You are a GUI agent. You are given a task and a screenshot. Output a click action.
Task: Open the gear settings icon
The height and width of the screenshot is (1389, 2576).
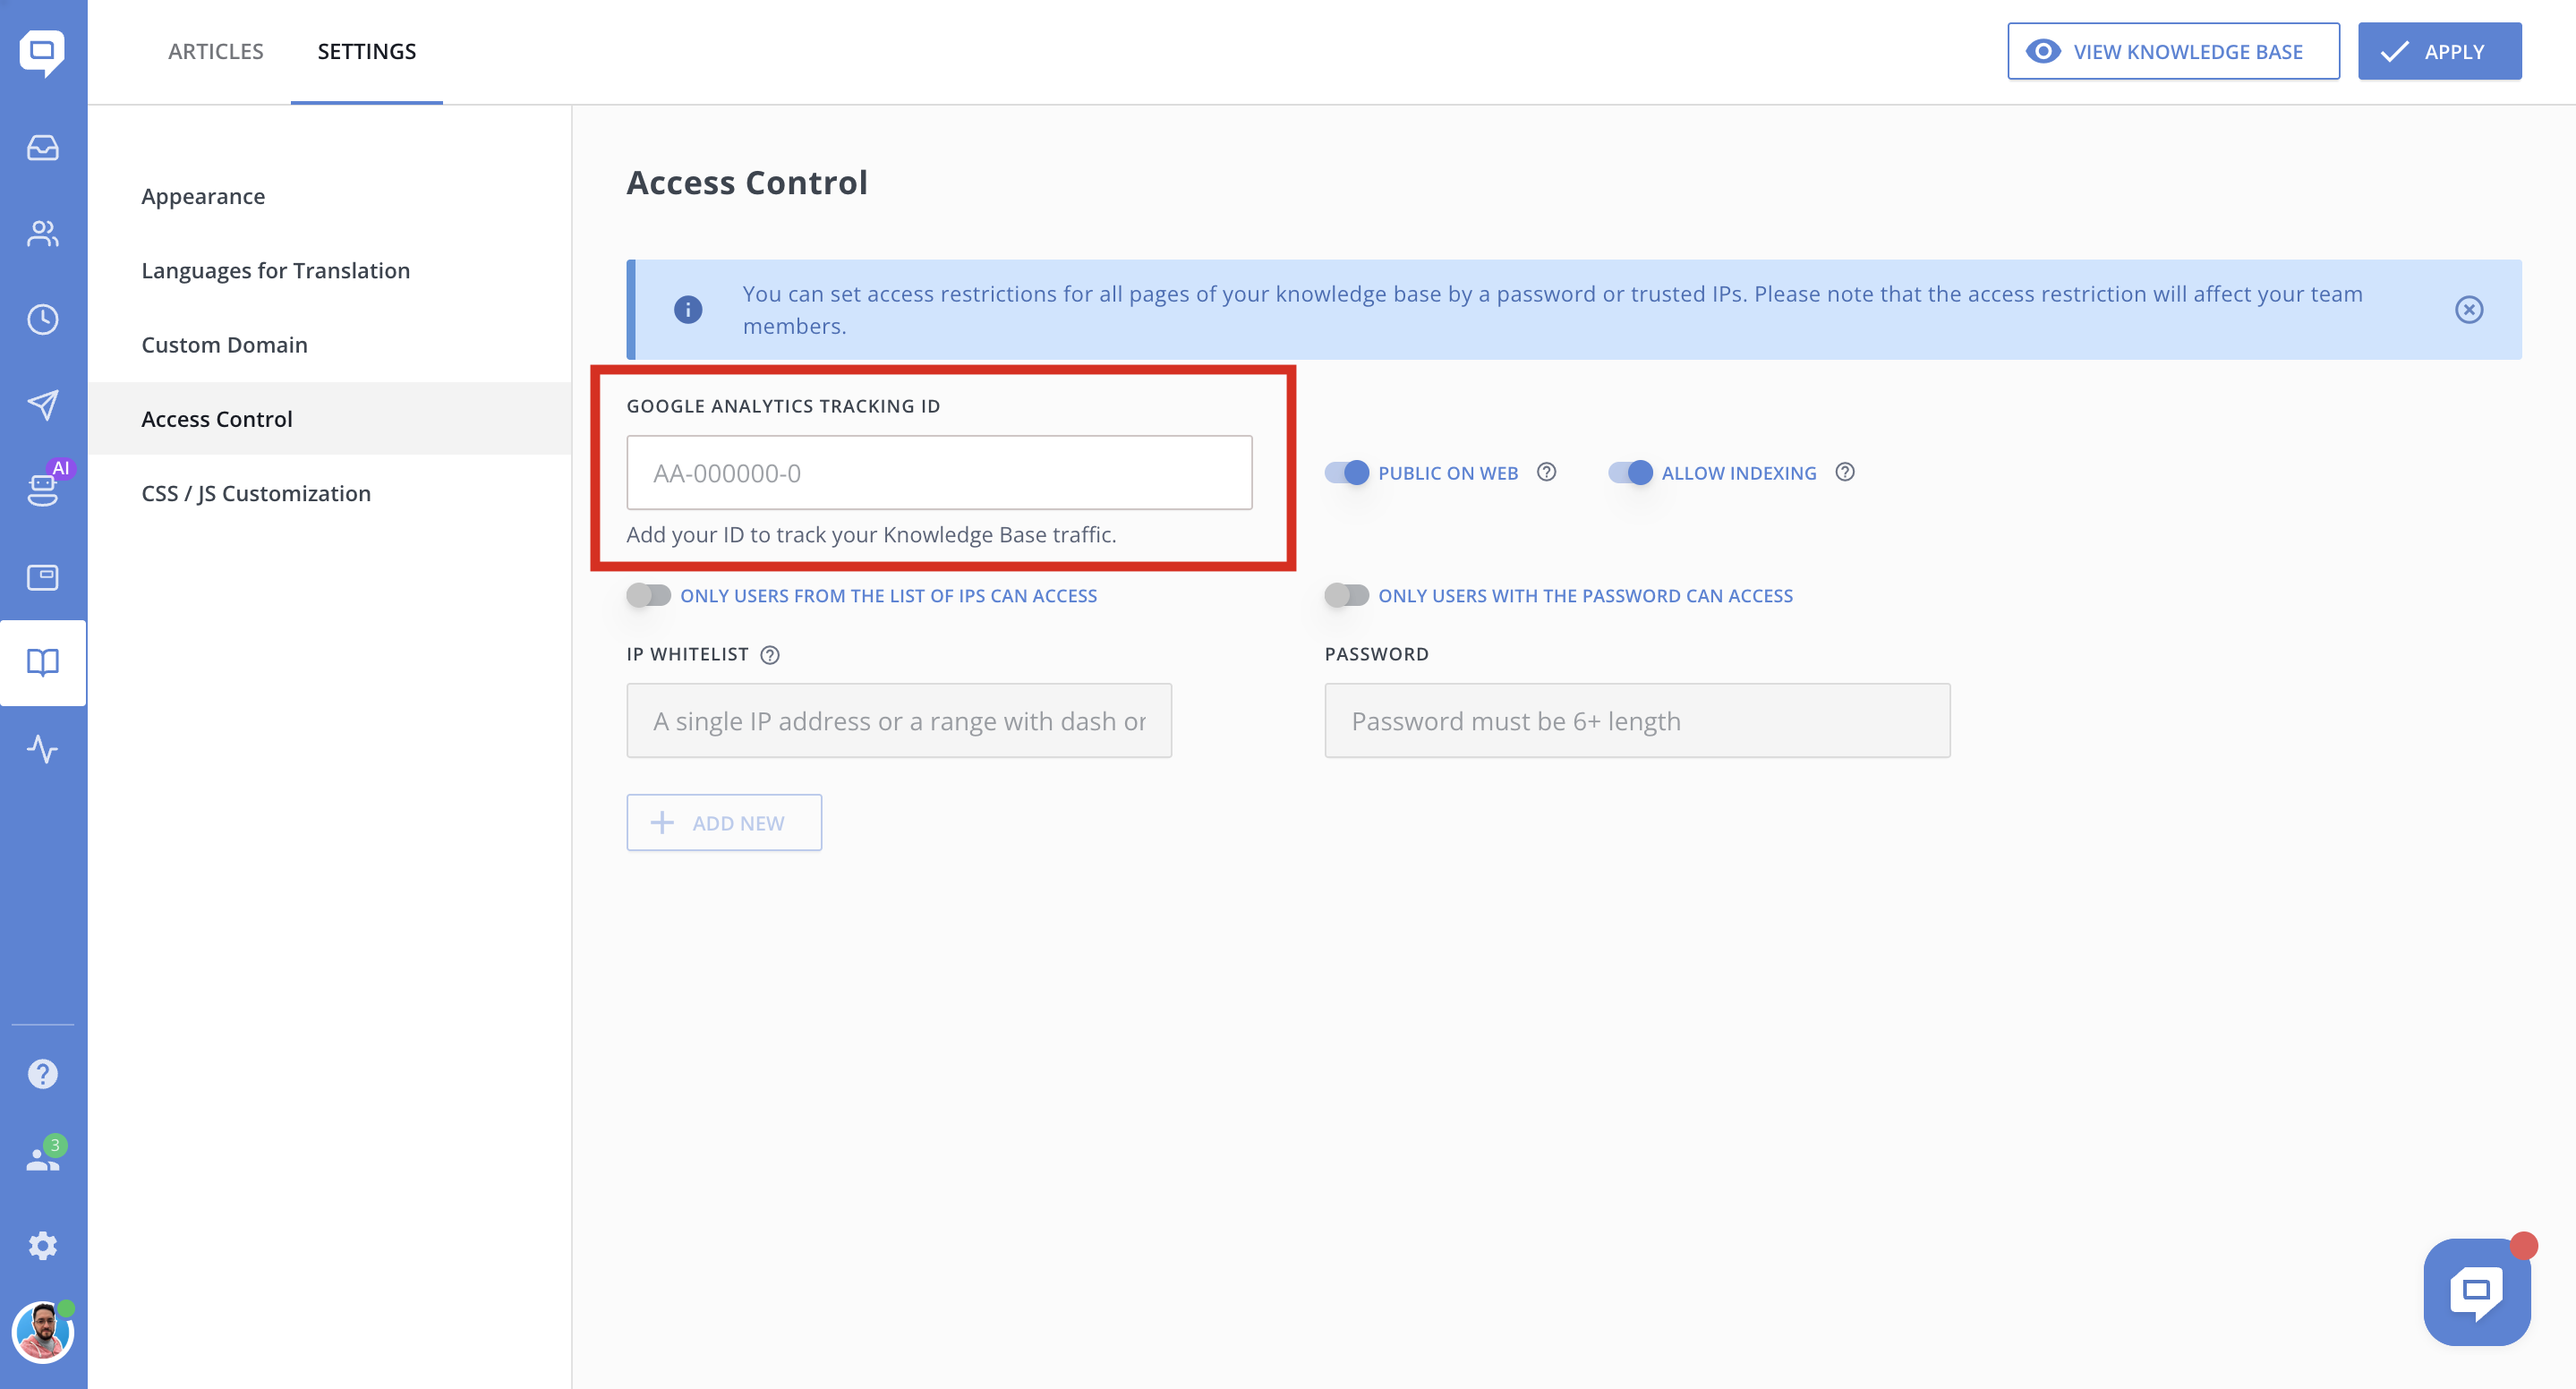[x=42, y=1246]
